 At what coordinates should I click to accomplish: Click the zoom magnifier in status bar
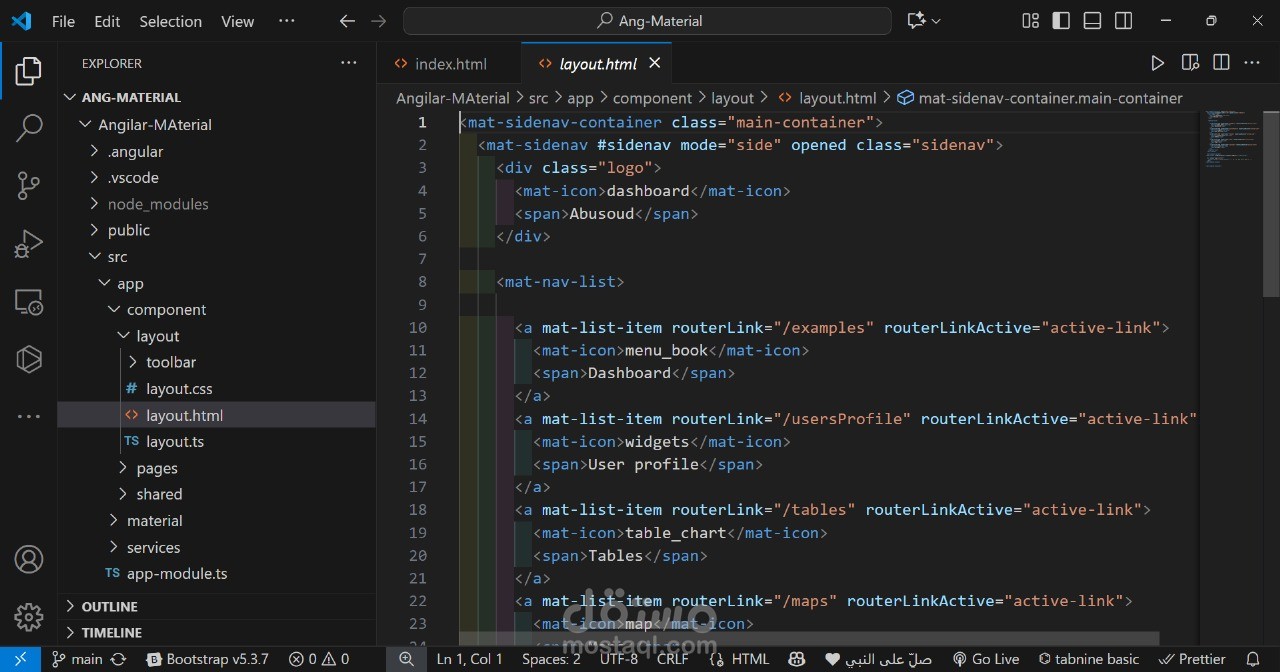coord(406,659)
